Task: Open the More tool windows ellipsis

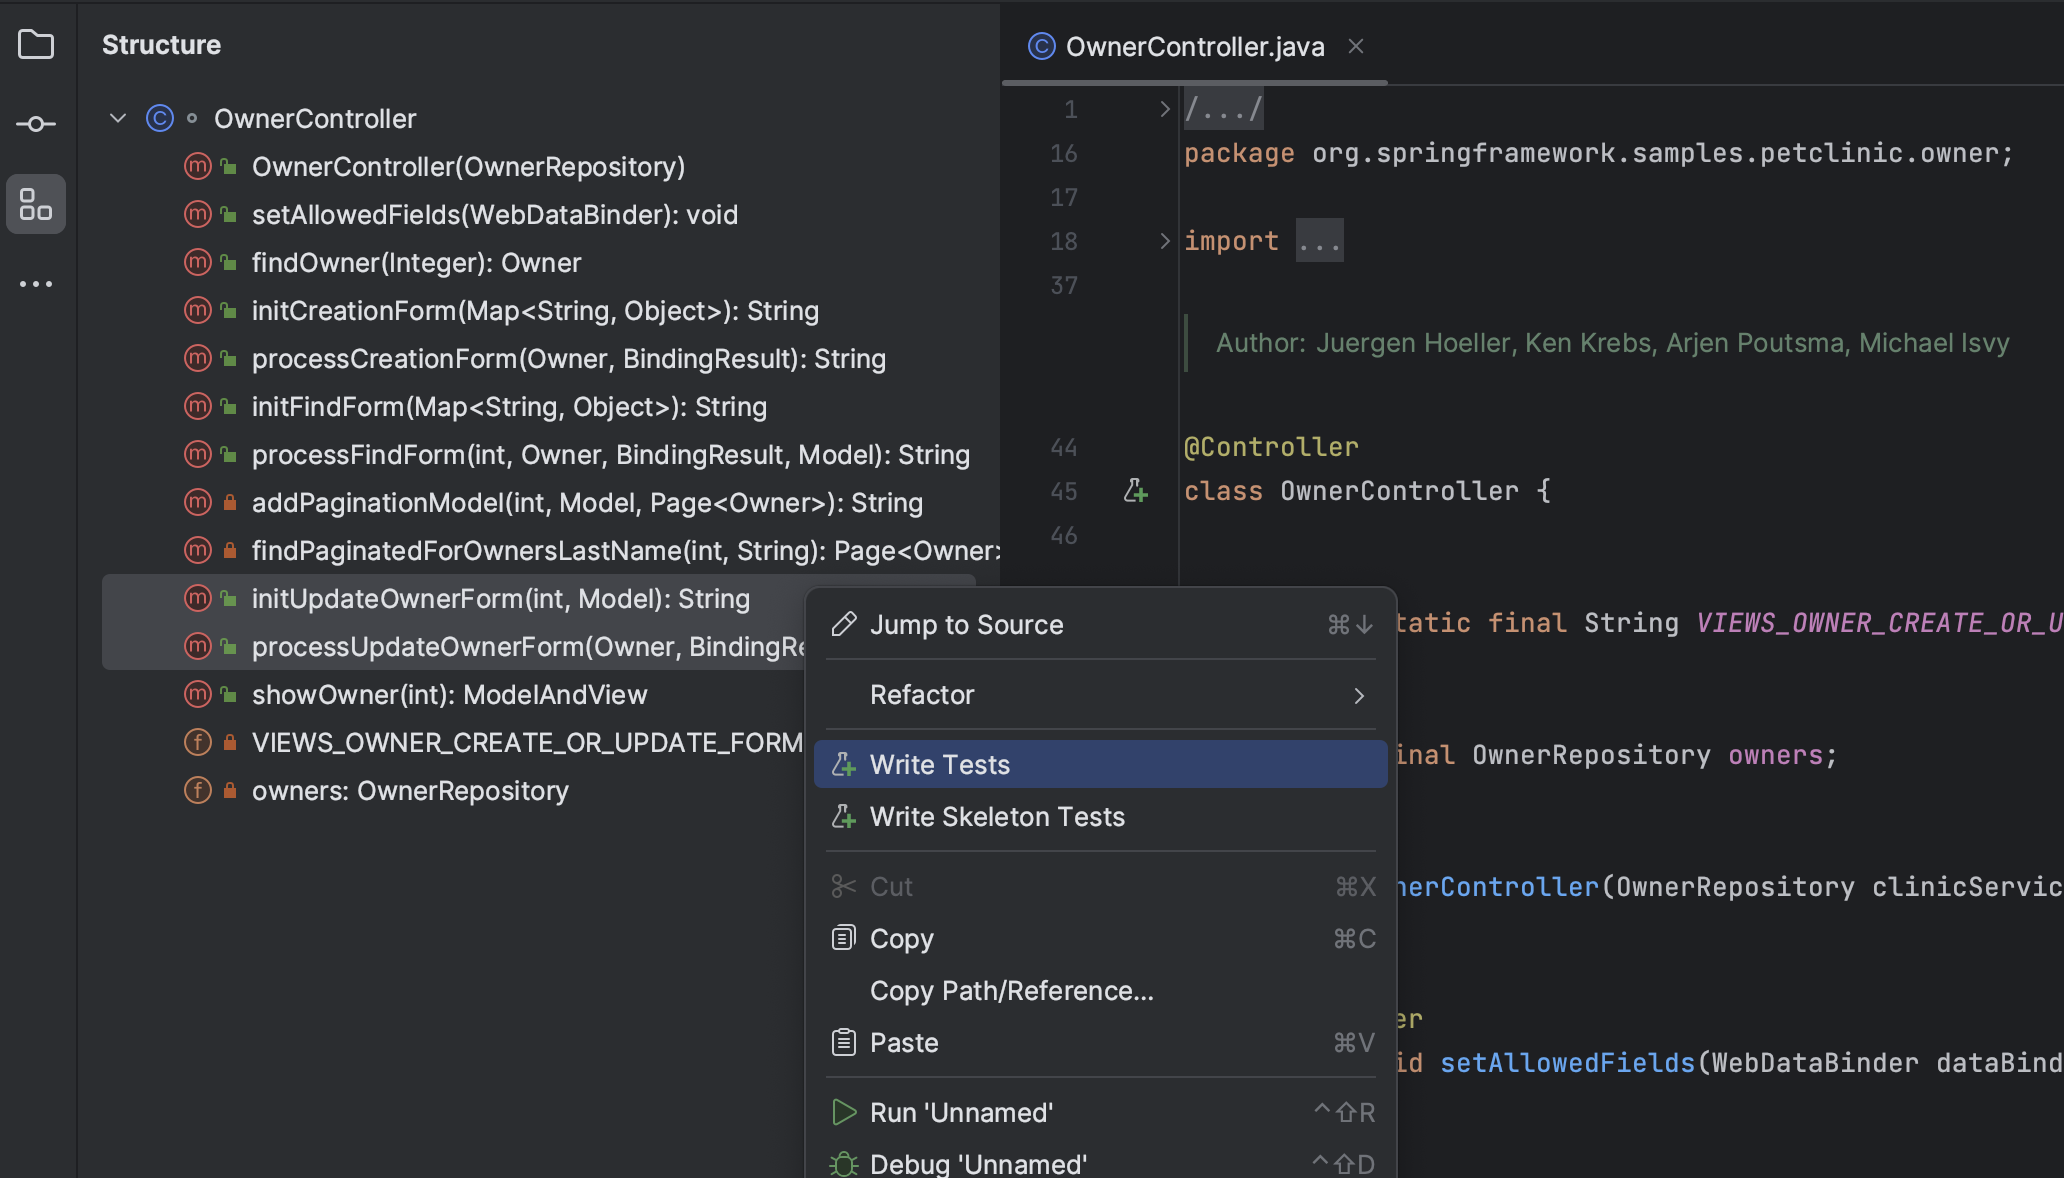Action: (36, 284)
